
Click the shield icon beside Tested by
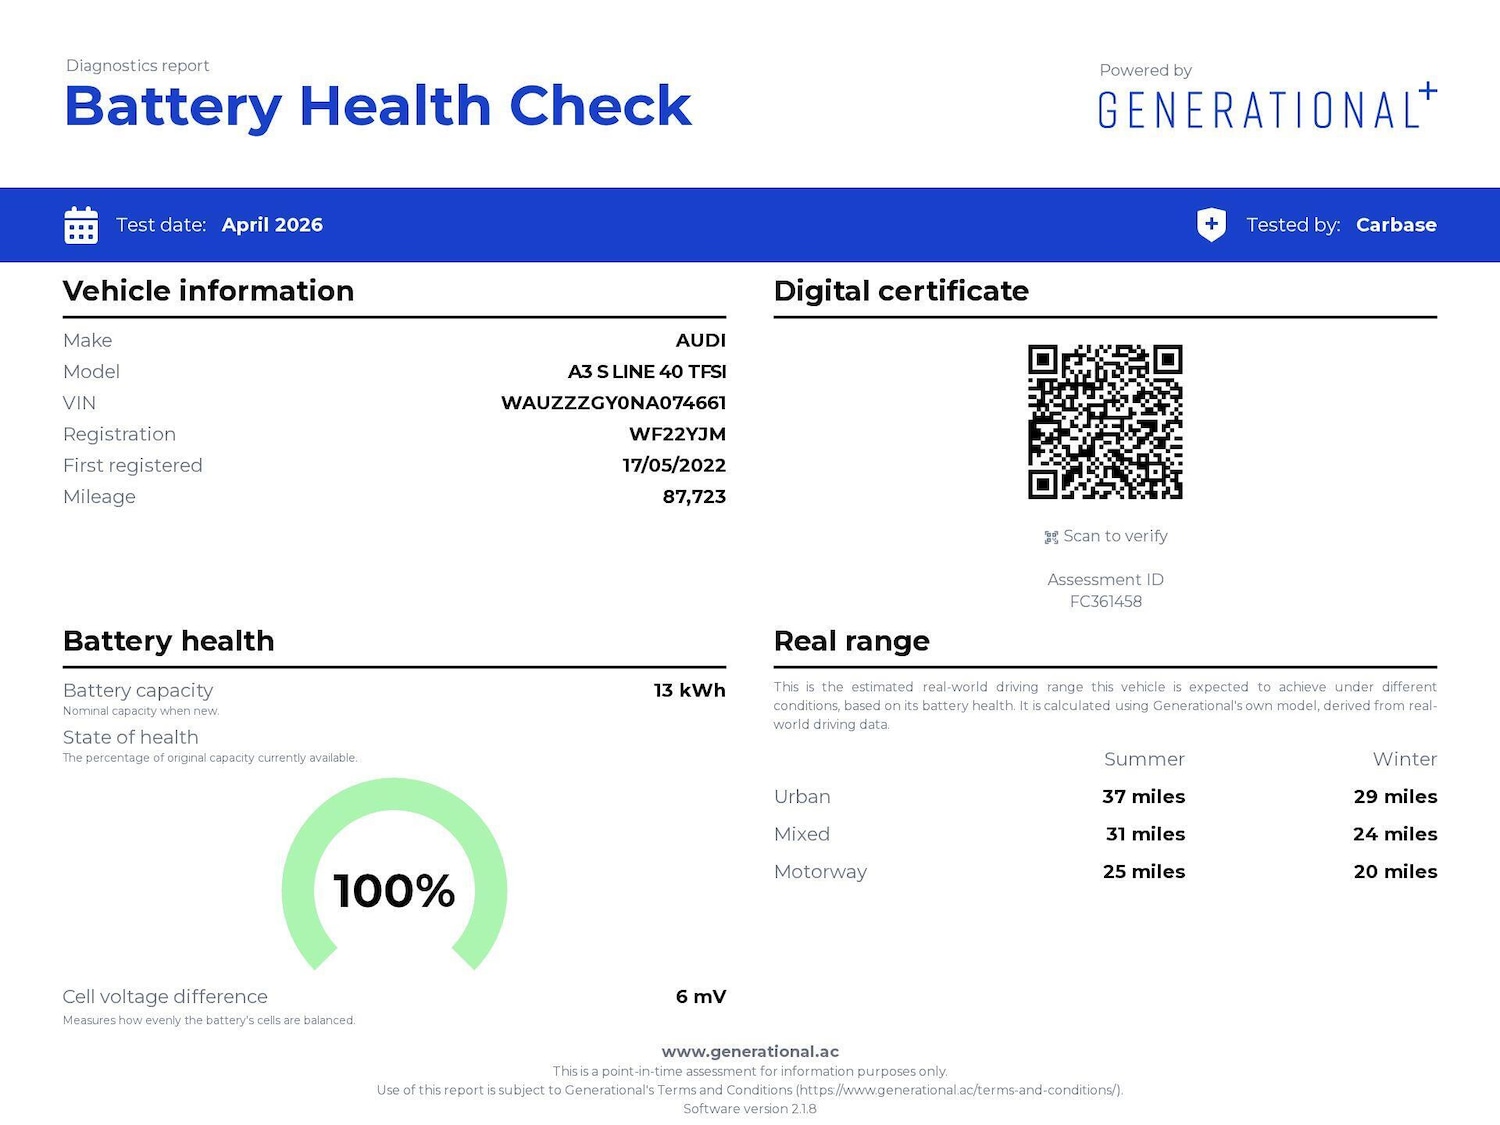point(1211,225)
